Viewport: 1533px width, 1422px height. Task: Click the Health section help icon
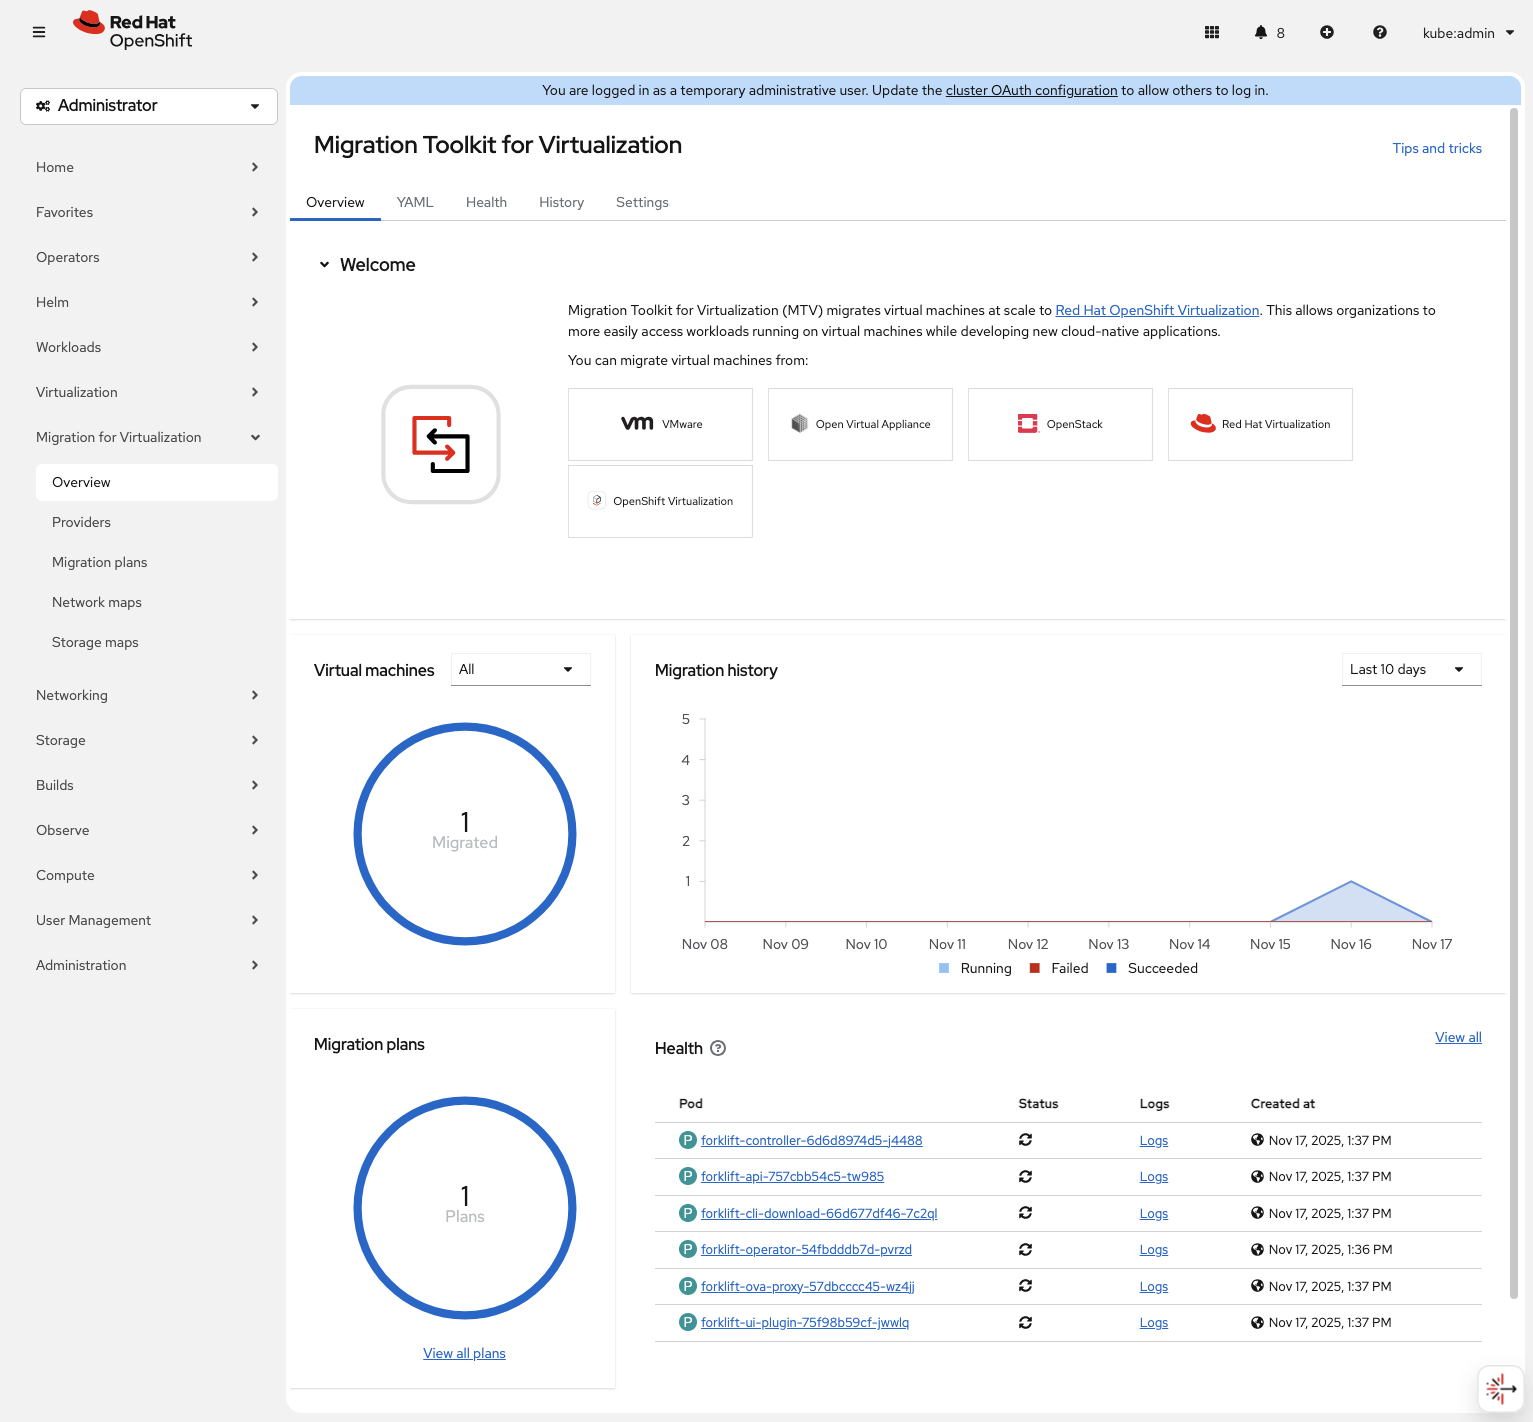pyautogui.click(x=717, y=1048)
